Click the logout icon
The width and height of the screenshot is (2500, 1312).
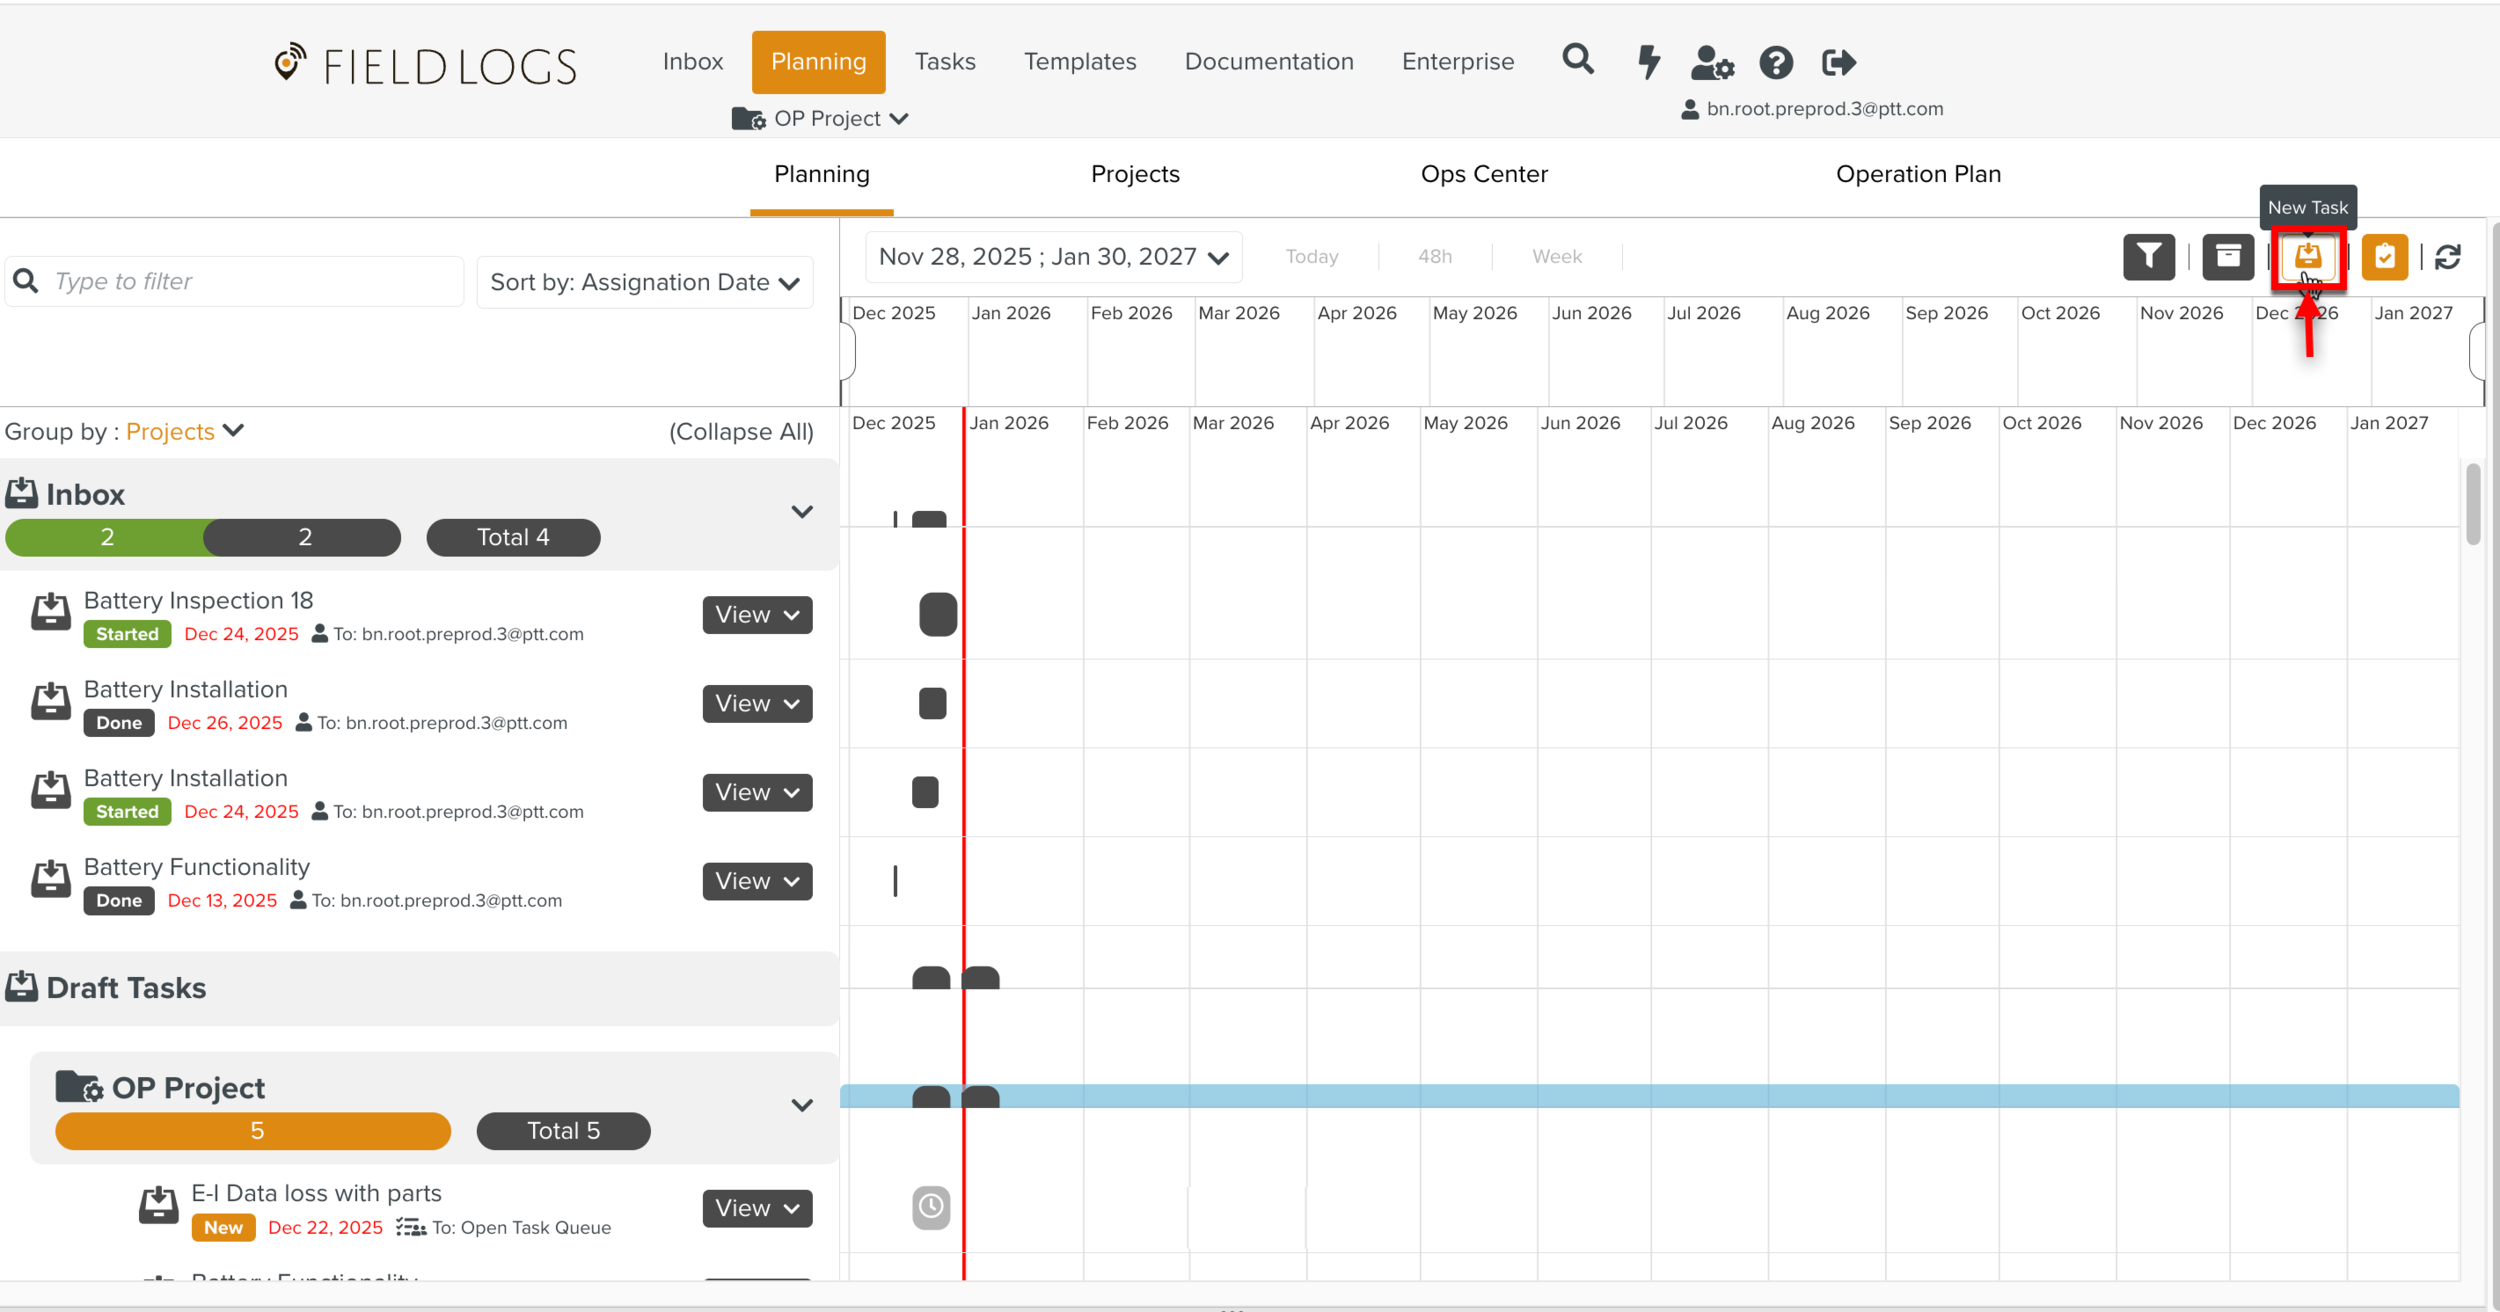click(x=1838, y=63)
